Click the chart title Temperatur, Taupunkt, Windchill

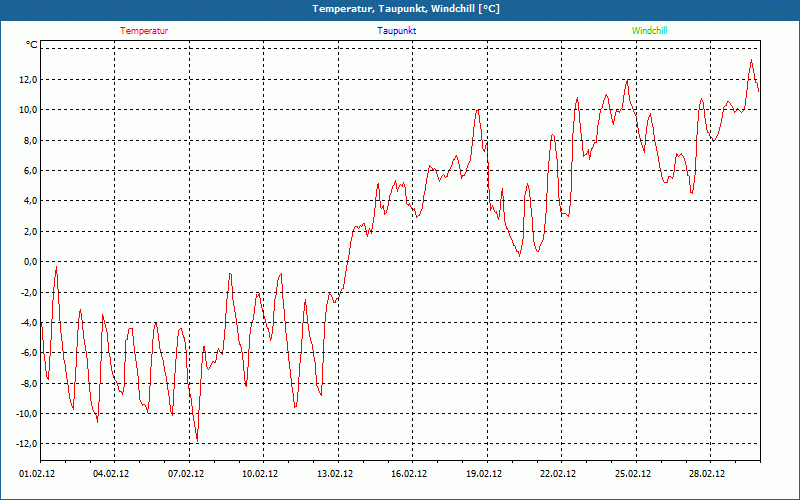pos(406,9)
